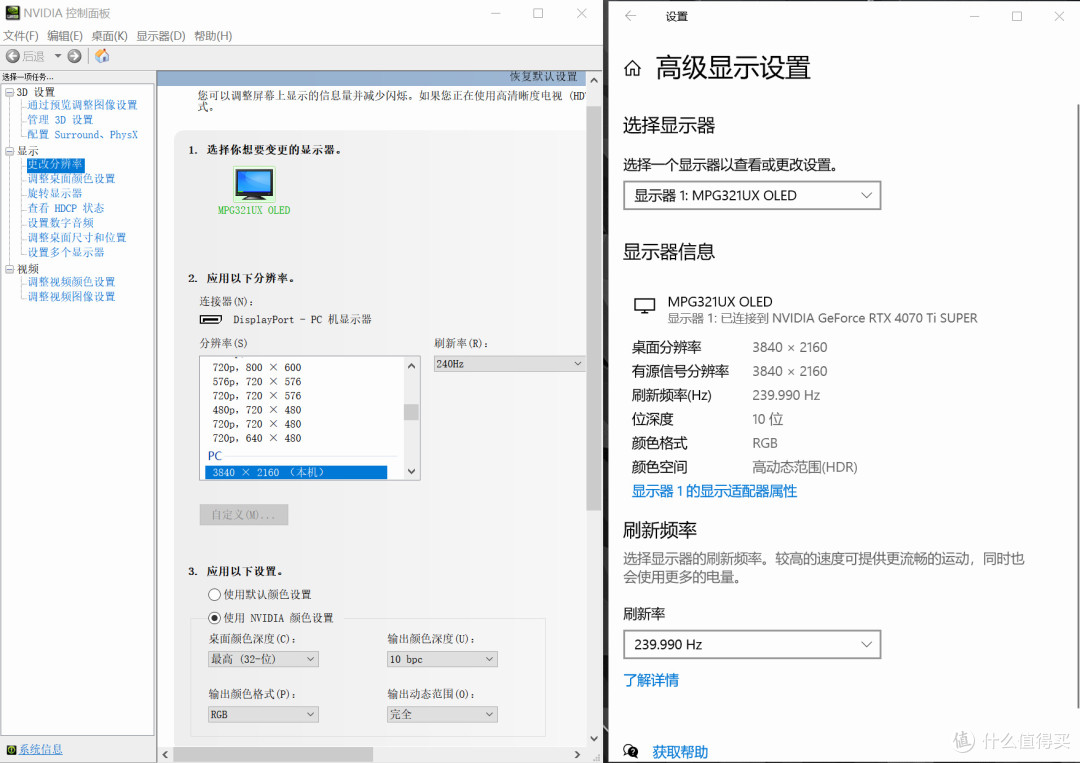1080x763 pixels.
Task: Click resolution list scroll-up arrow
Action: coord(411,366)
